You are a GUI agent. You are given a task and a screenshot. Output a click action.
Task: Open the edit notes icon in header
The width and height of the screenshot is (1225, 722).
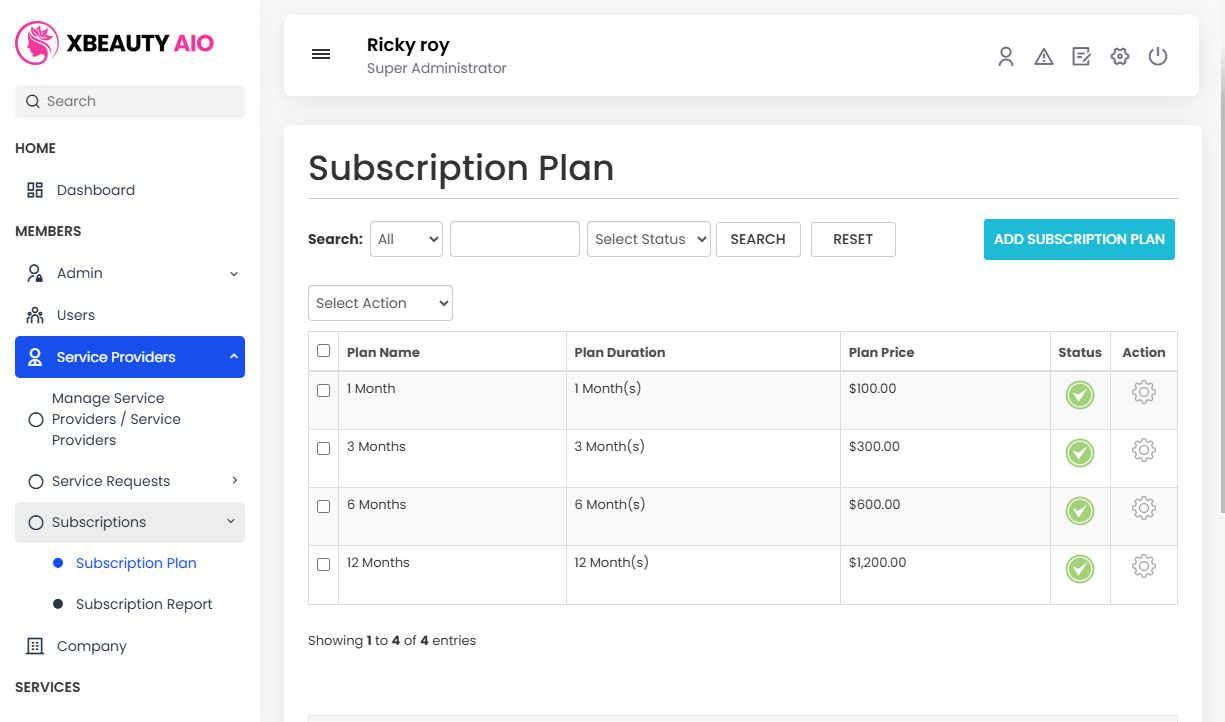coord(1081,57)
